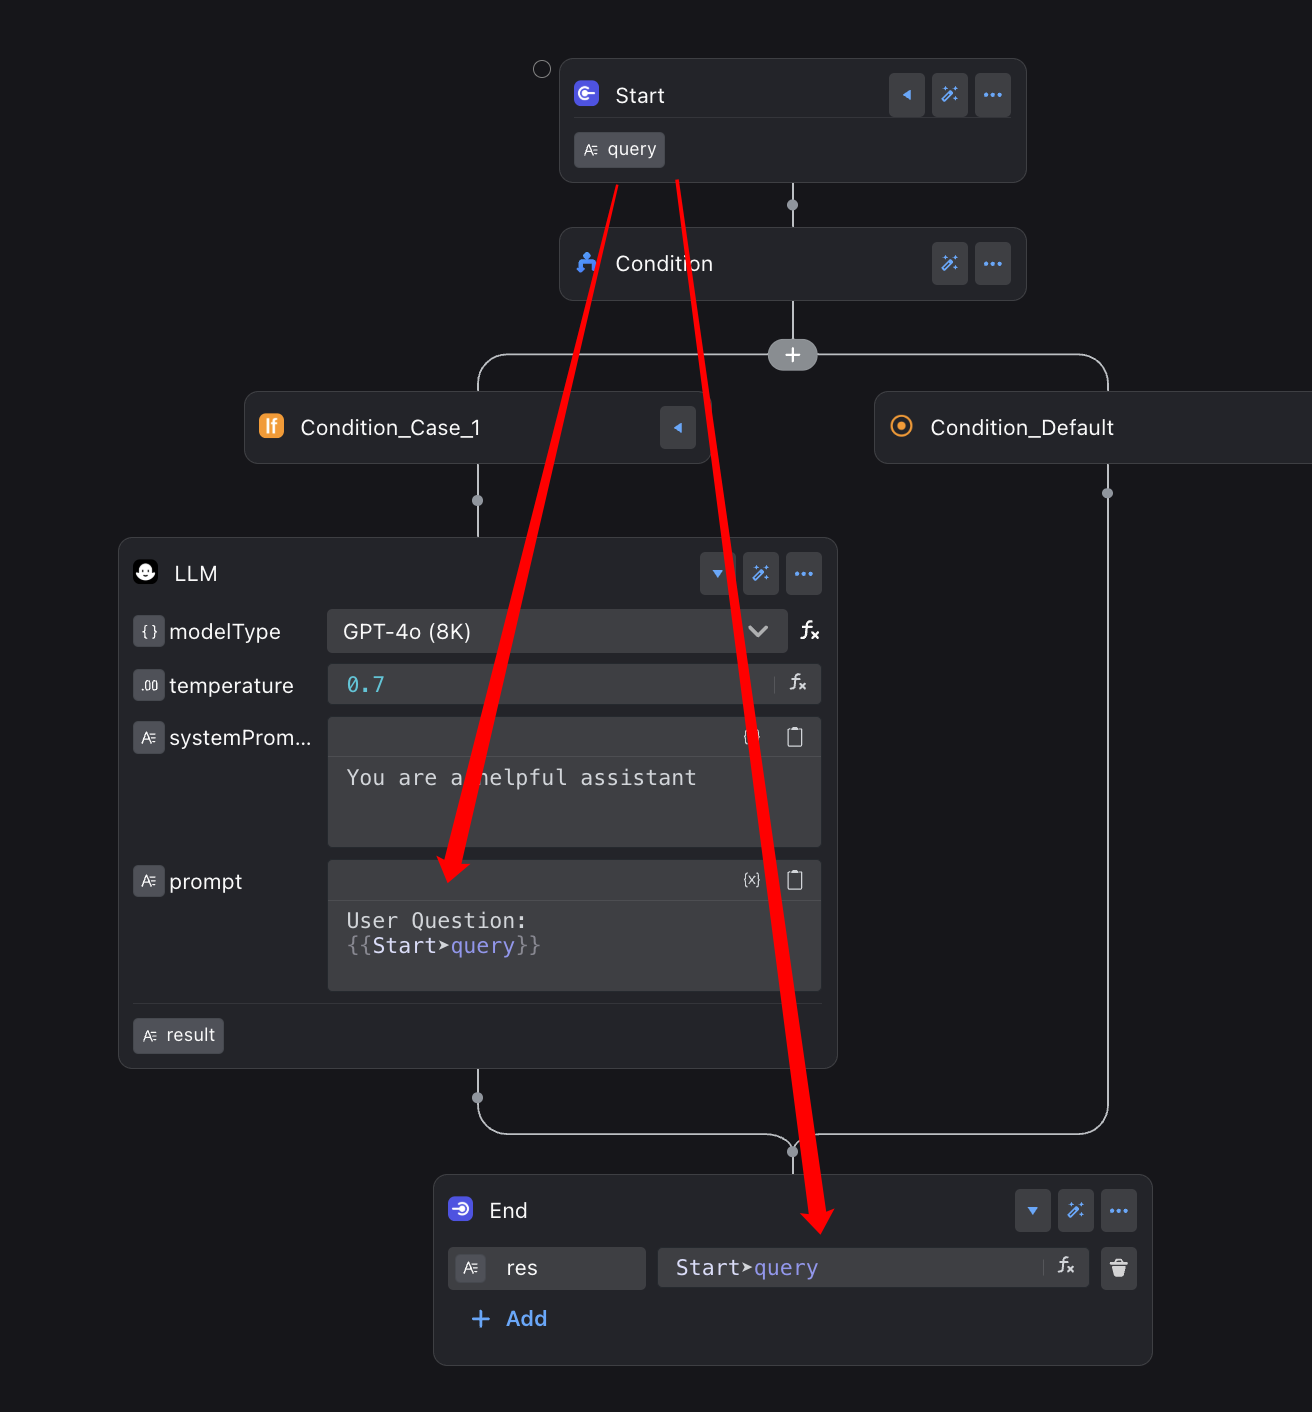Click the fx icon in temperature field
This screenshot has height=1412, width=1312.
(797, 683)
